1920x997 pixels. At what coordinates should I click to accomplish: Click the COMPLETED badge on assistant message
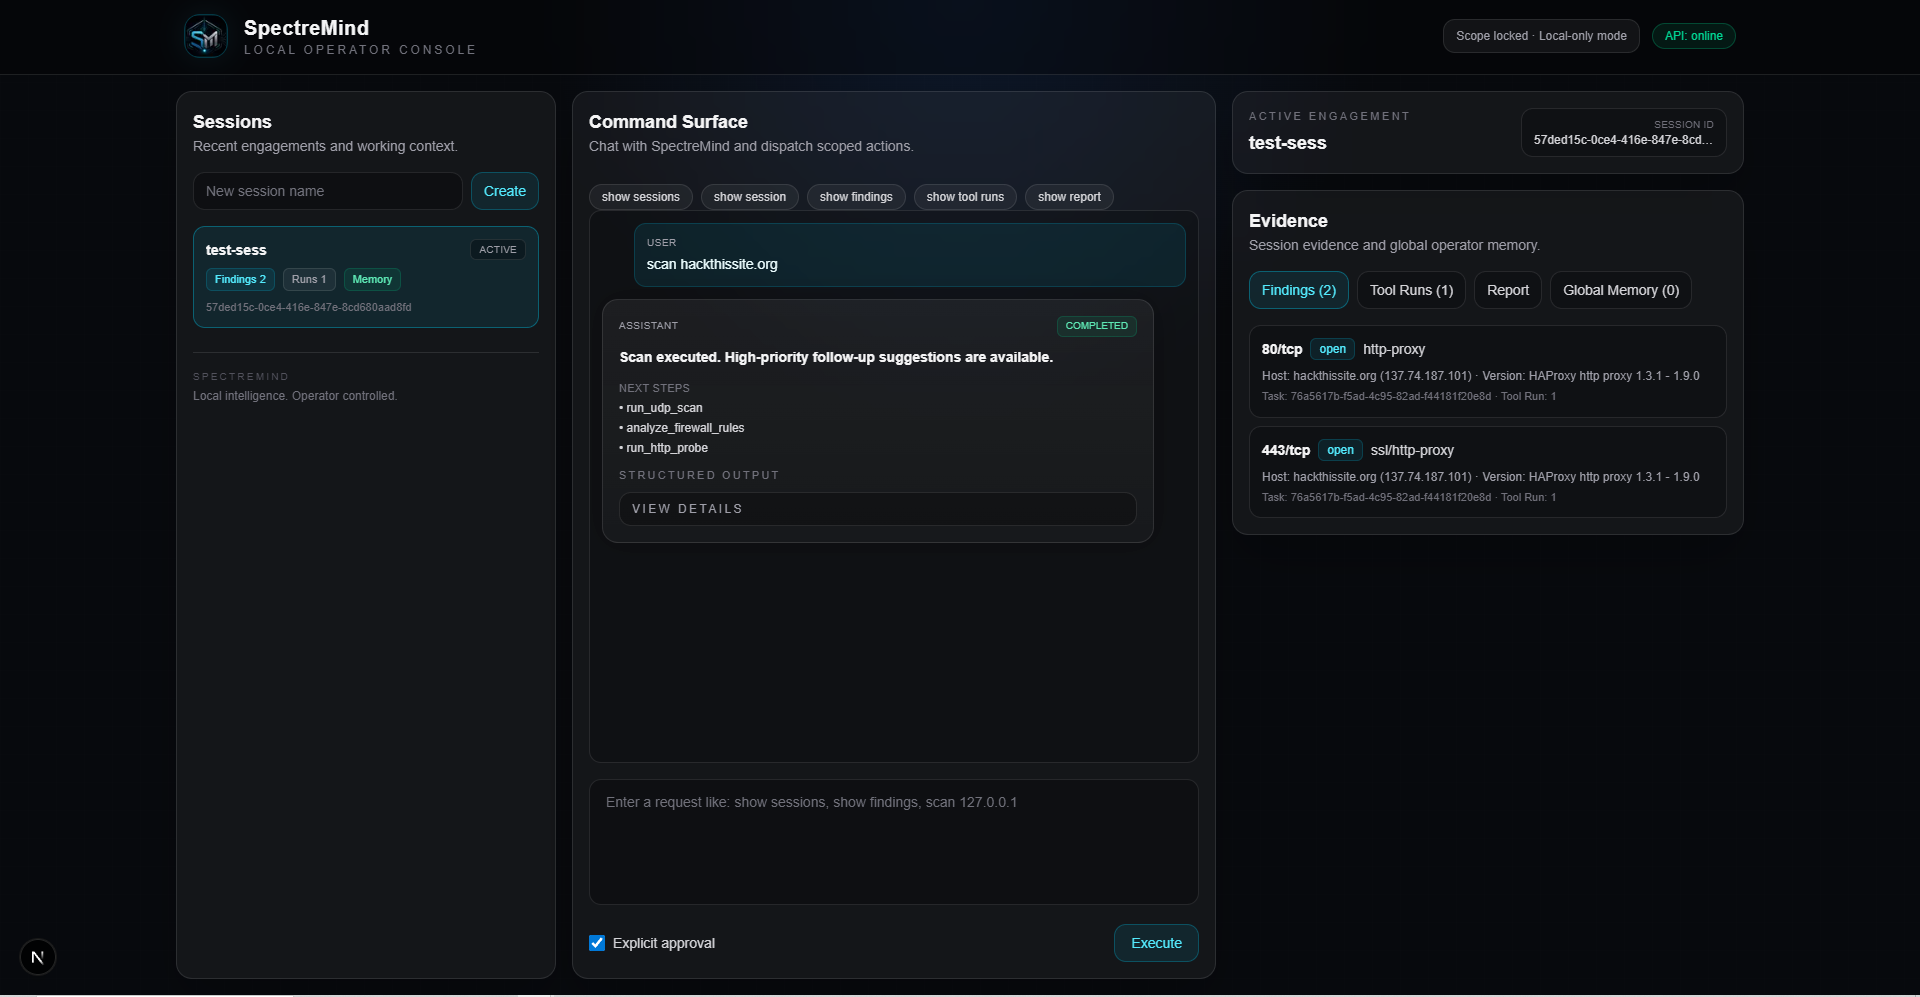(x=1096, y=325)
